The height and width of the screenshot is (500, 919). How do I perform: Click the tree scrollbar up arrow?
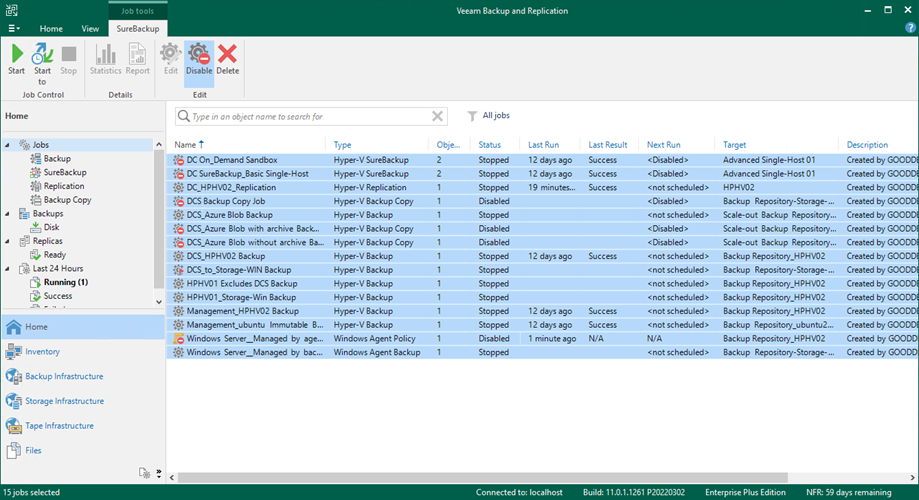point(159,144)
